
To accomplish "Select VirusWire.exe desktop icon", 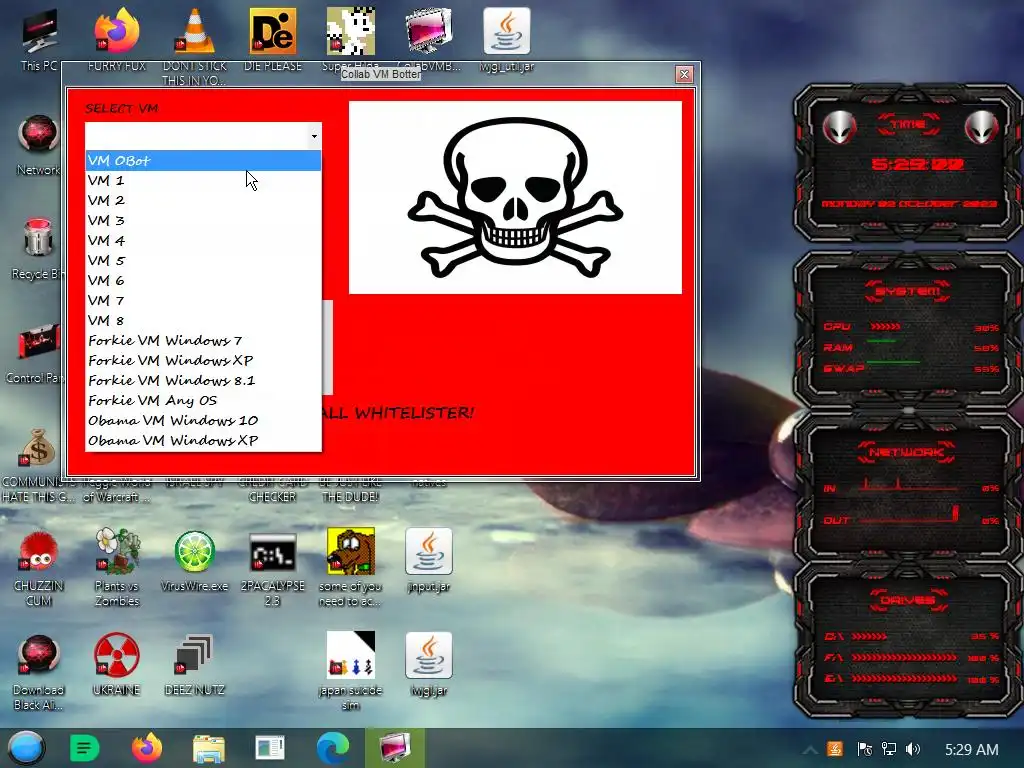I will 195,562.
